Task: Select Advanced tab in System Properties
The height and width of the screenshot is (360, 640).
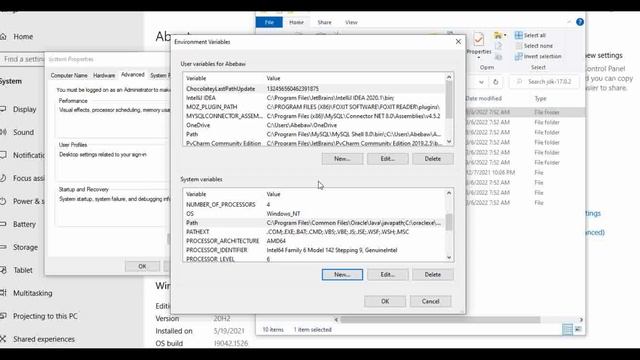Action: pyautogui.click(x=133, y=75)
